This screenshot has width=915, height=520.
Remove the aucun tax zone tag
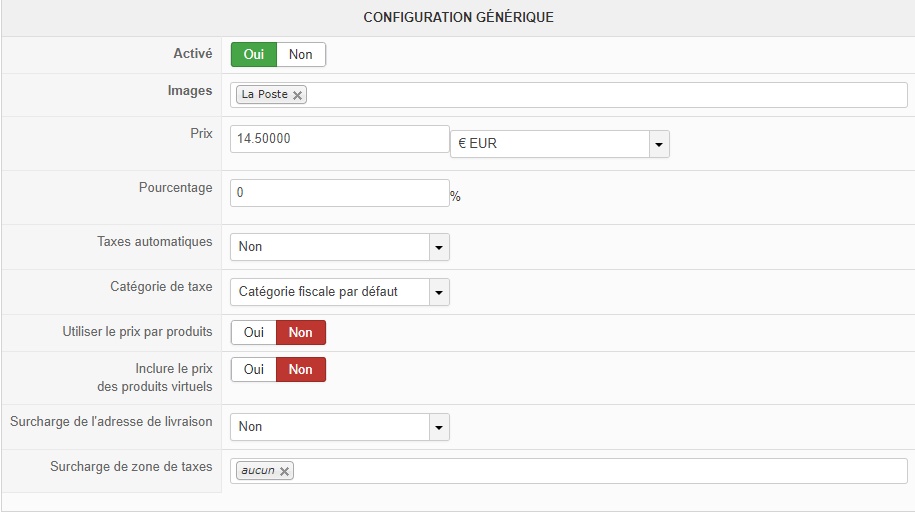click(x=285, y=471)
